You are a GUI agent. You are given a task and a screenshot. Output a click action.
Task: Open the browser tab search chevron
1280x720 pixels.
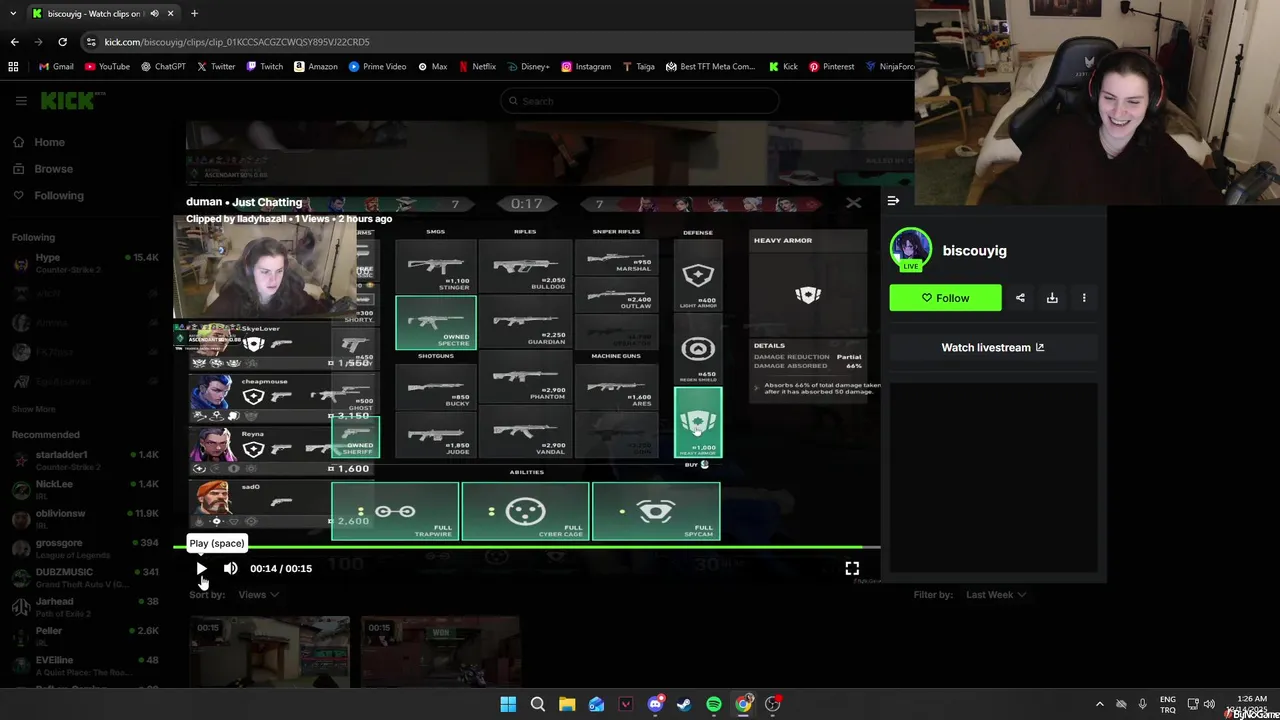tap(12, 13)
